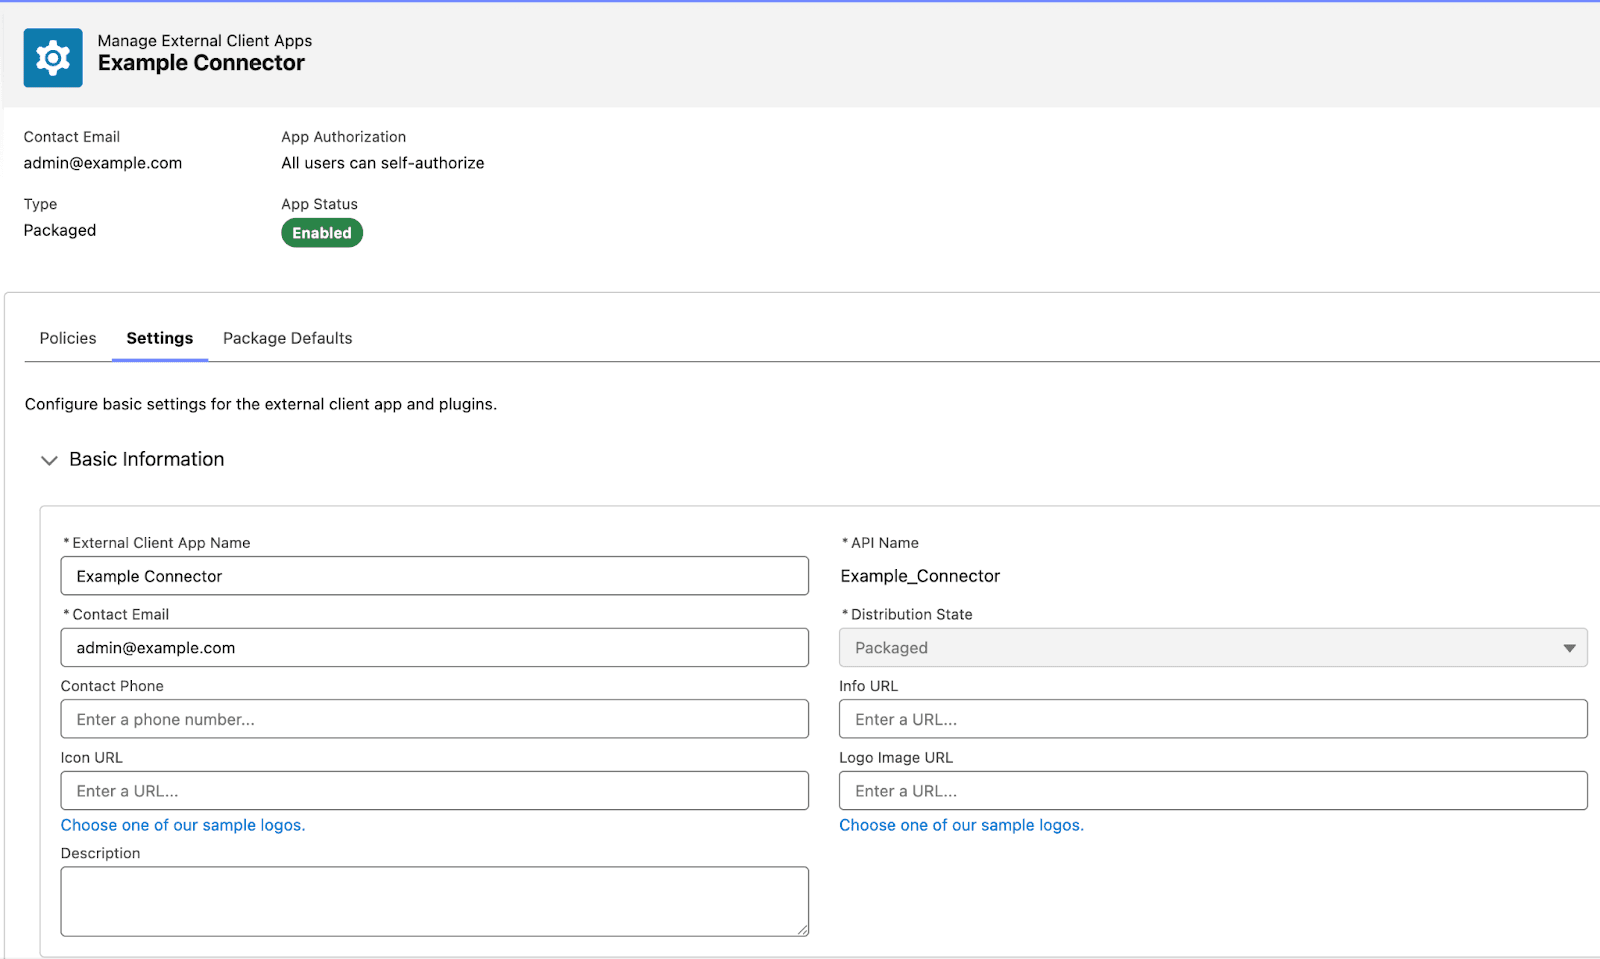Image resolution: width=1600 pixels, height=959 pixels.
Task: Select the Settings tab
Action: click(160, 338)
